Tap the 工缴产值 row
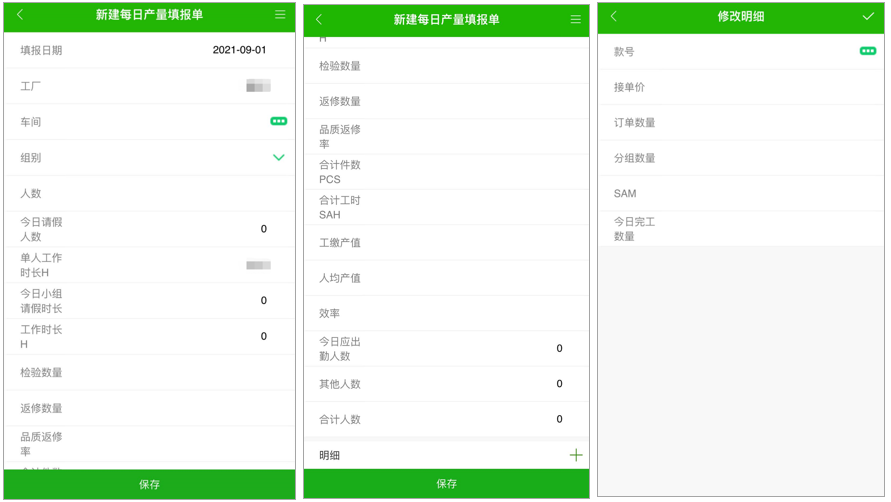The width and height of the screenshot is (891, 502). click(x=446, y=243)
